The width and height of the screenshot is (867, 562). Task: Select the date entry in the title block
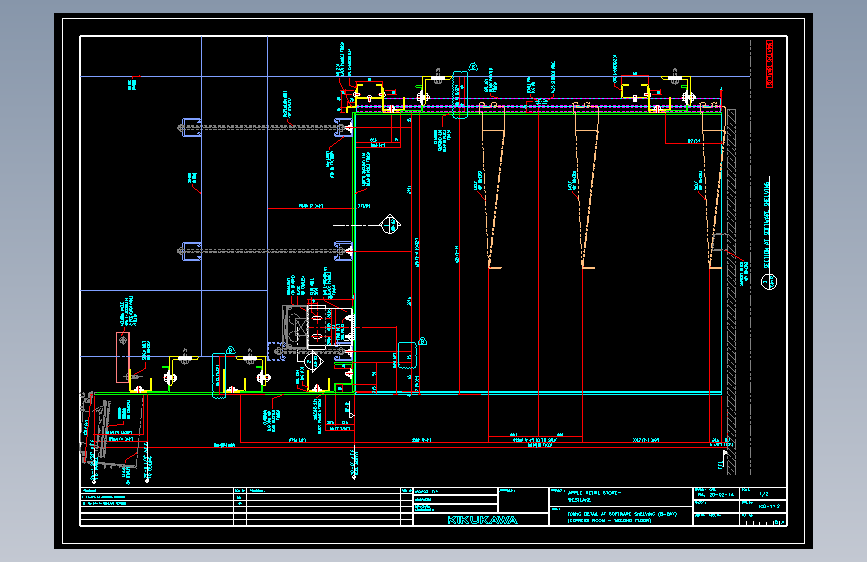[x=716, y=495]
